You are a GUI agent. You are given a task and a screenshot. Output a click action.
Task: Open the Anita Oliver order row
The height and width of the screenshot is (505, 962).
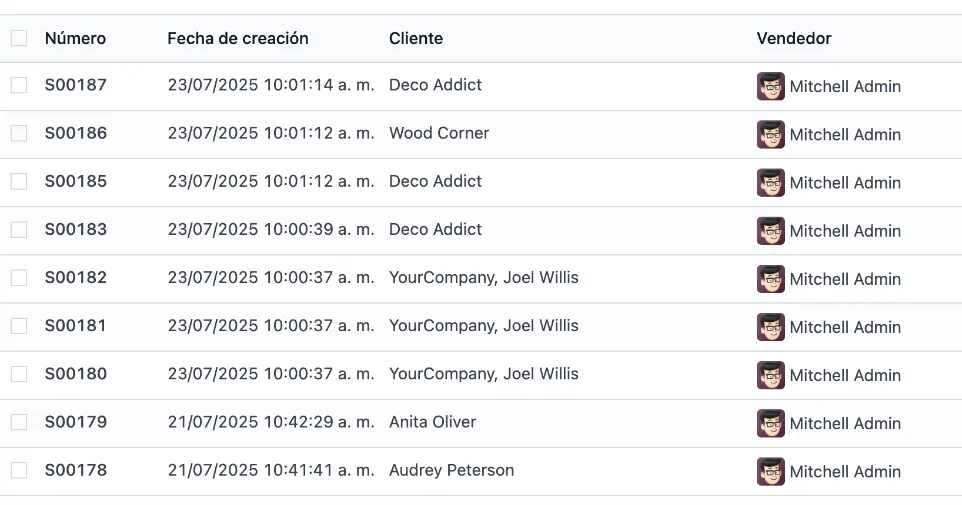click(x=432, y=422)
